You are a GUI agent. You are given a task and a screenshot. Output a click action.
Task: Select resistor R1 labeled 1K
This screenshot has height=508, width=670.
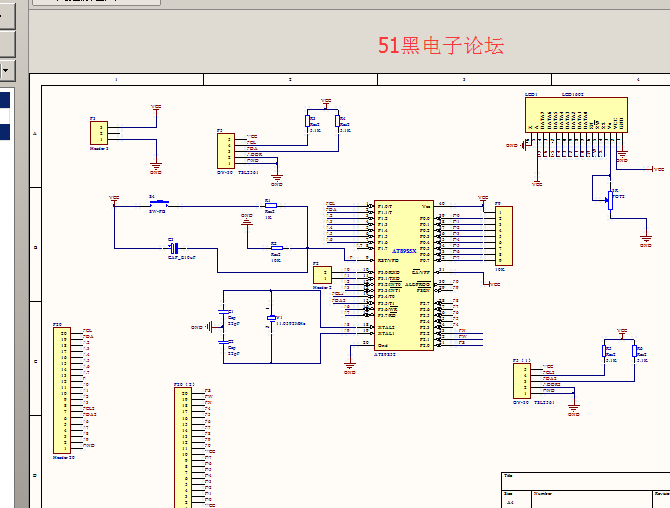[x=270, y=206]
